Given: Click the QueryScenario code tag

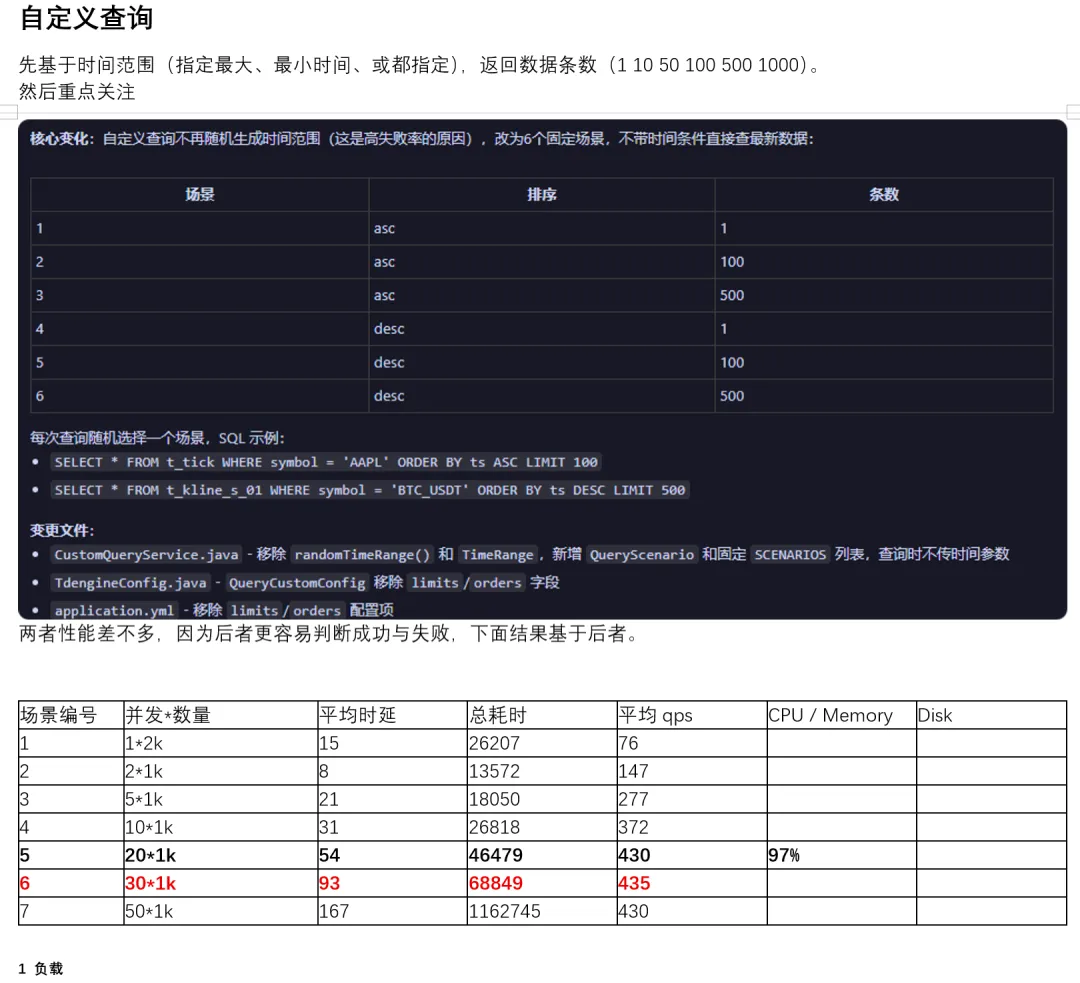Looking at the screenshot, I should coord(641,555).
